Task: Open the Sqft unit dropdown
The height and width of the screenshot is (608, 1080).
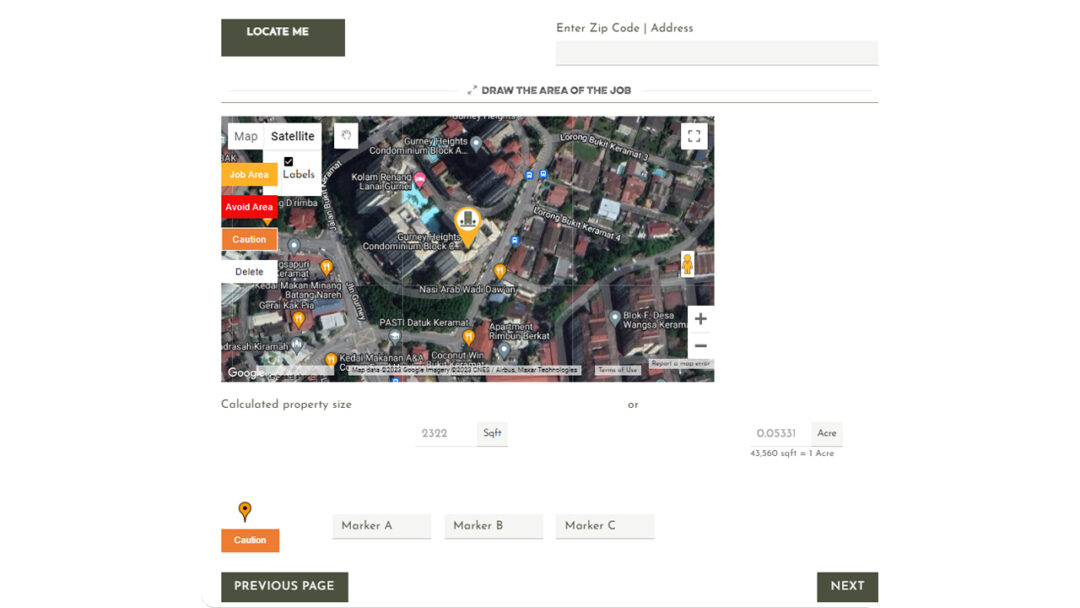Action: 491,432
